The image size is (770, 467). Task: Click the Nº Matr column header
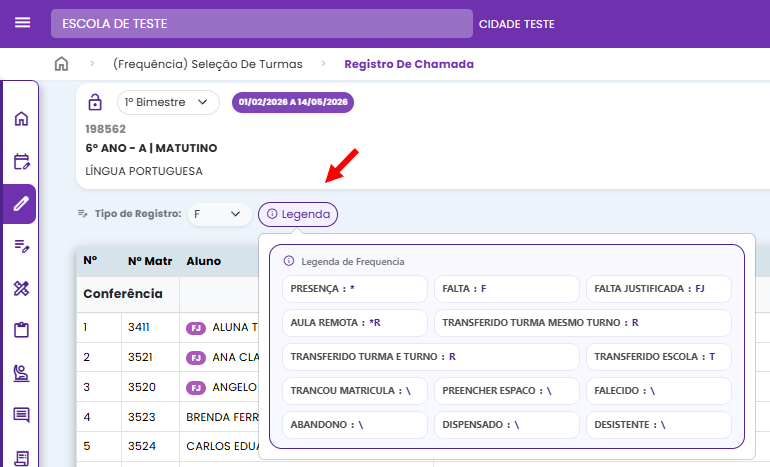pyautogui.click(x=150, y=261)
